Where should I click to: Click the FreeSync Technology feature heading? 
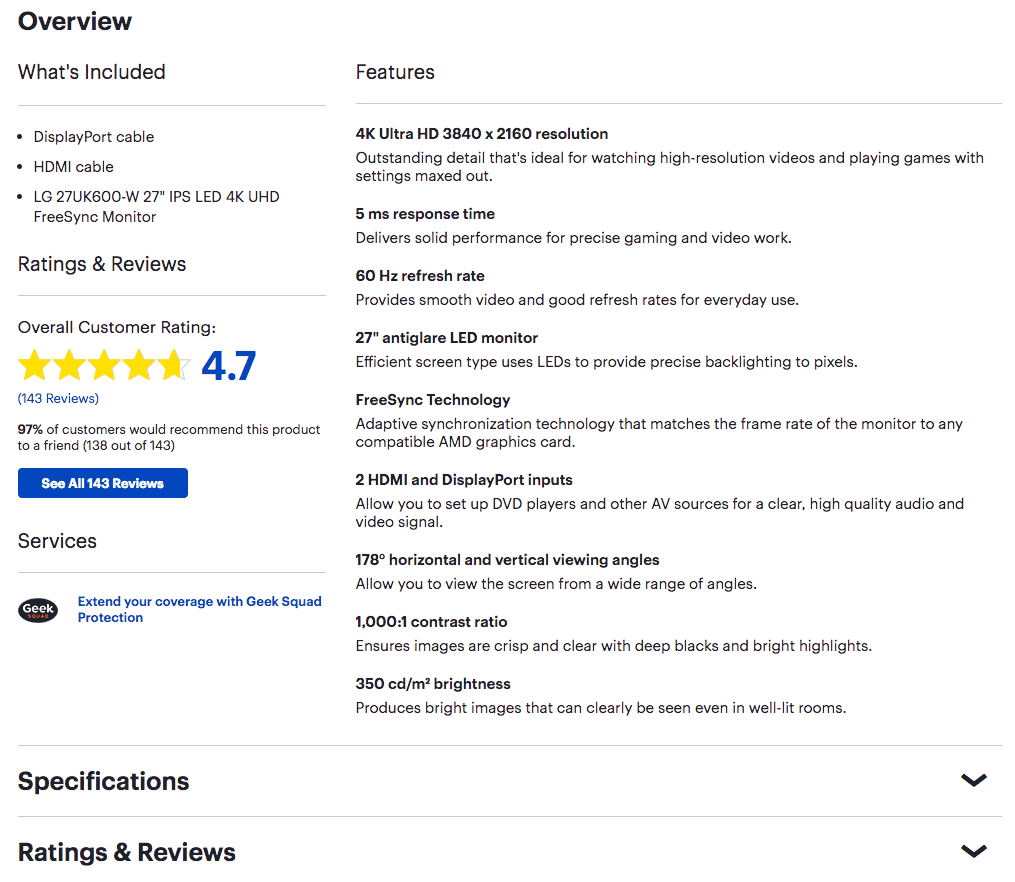[432, 400]
